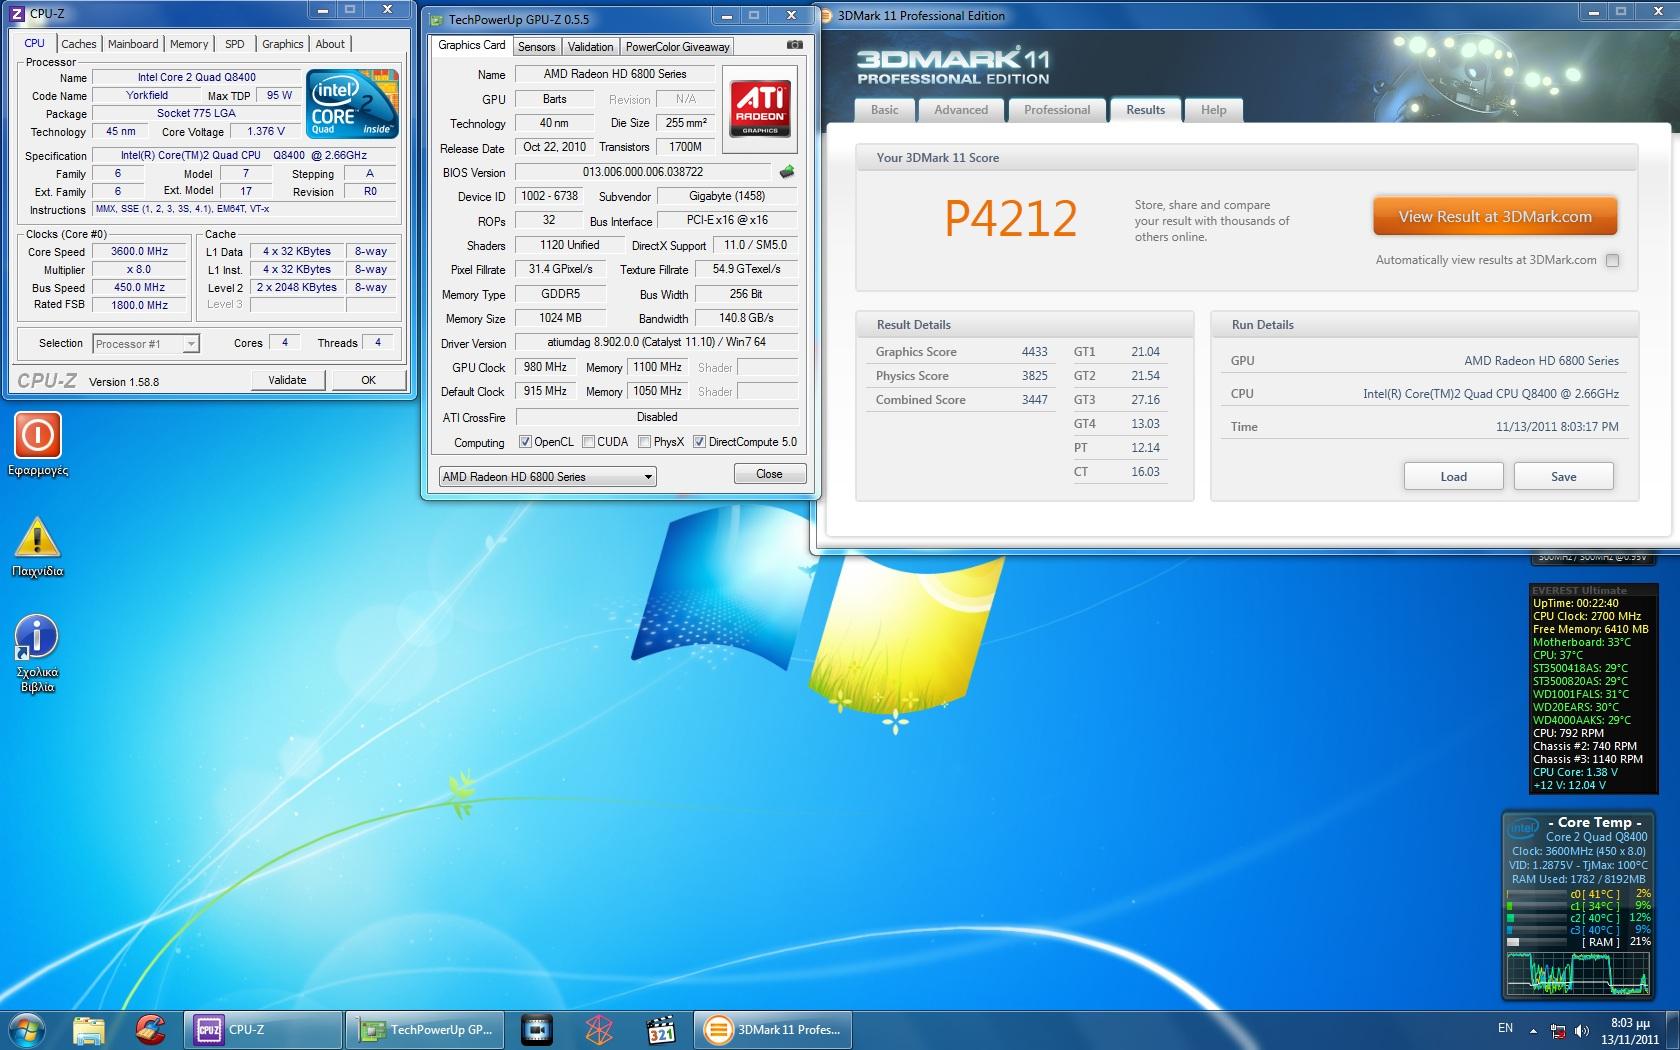
Task: Click the RAM usage bar in Core Temp
Action: (1536, 942)
